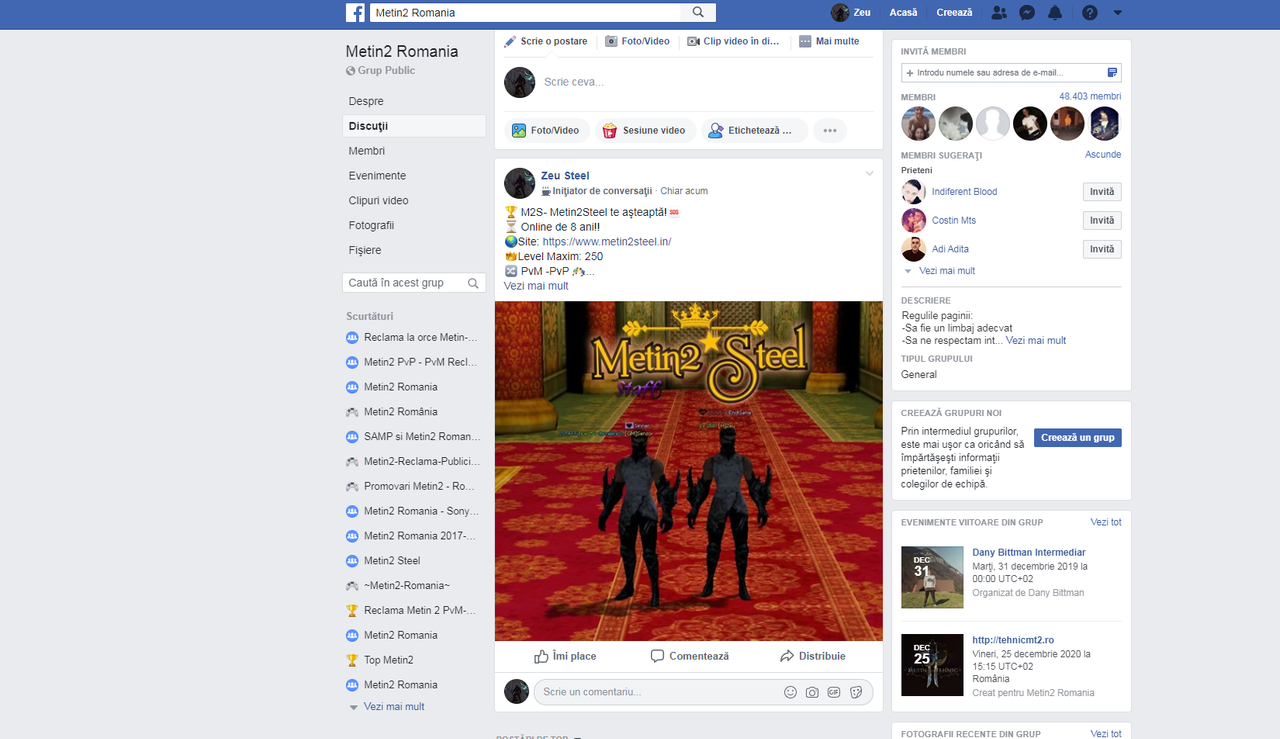Viewport: 1280px width, 739px height.
Task: Open the Despre section
Action: tap(366, 101)
